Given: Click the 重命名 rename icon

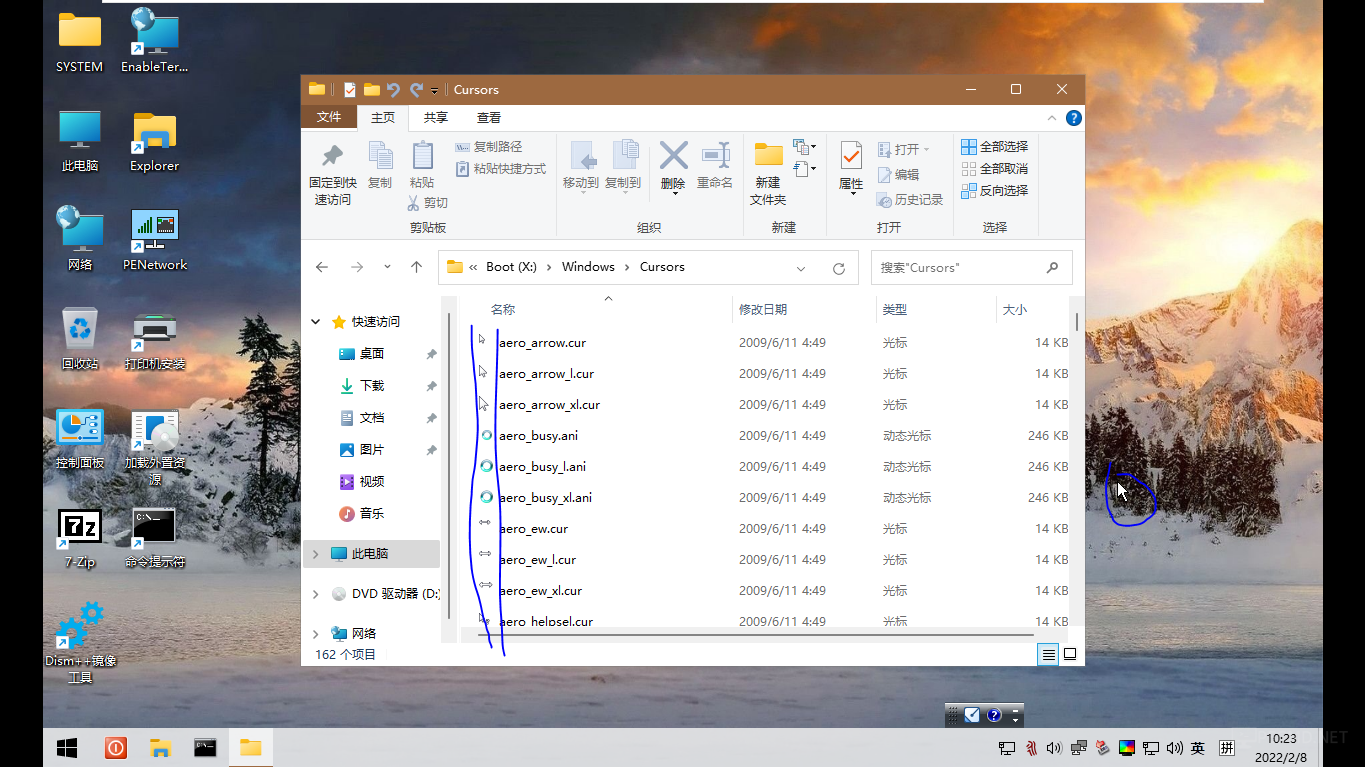Looking at the screenshot, I should click(716, 155).
